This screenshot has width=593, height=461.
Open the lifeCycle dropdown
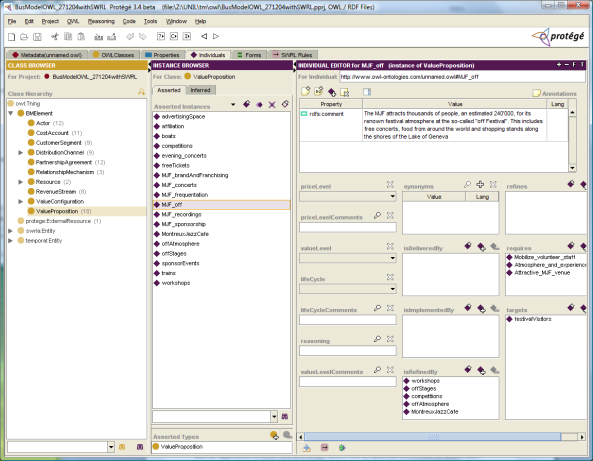click(x=393, y=289)
